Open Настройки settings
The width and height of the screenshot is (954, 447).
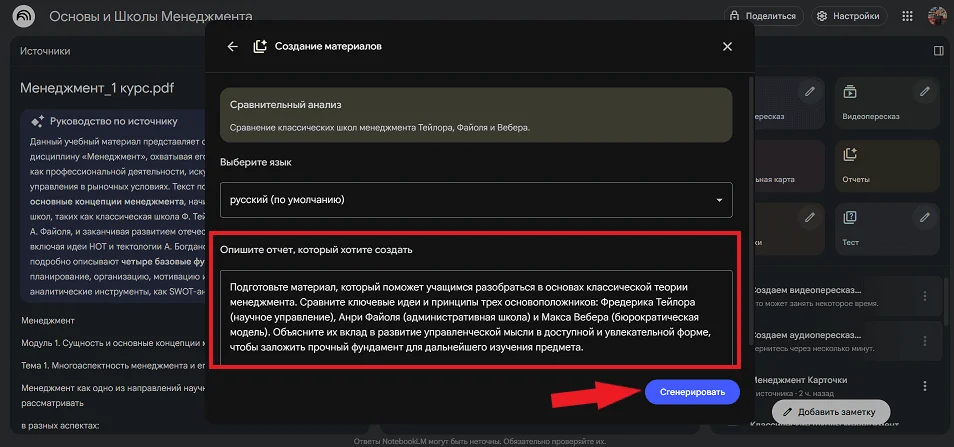click(850, 16)
